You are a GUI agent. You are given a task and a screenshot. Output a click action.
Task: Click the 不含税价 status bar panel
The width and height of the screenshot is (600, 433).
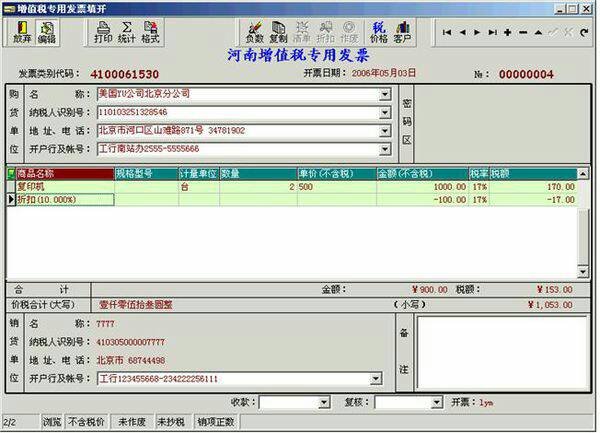86,422
